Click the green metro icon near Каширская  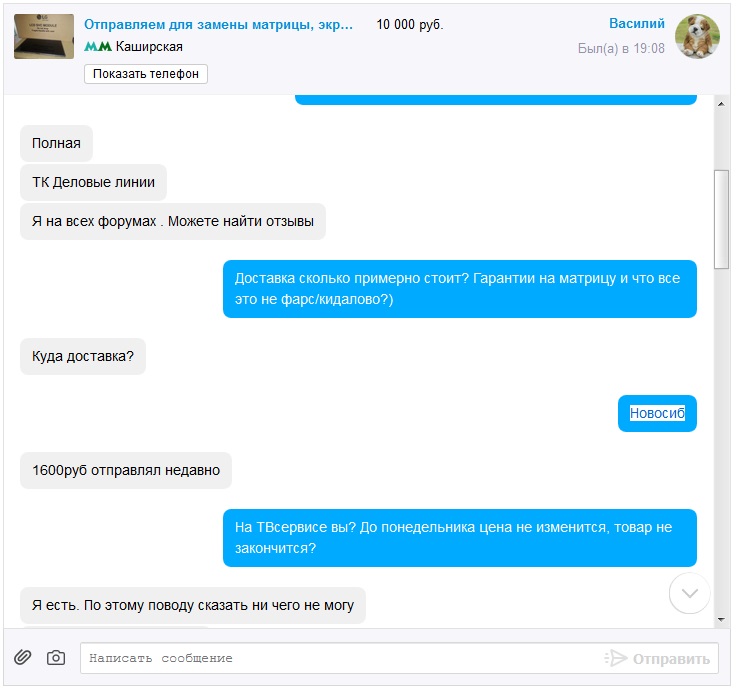point(98,46)
